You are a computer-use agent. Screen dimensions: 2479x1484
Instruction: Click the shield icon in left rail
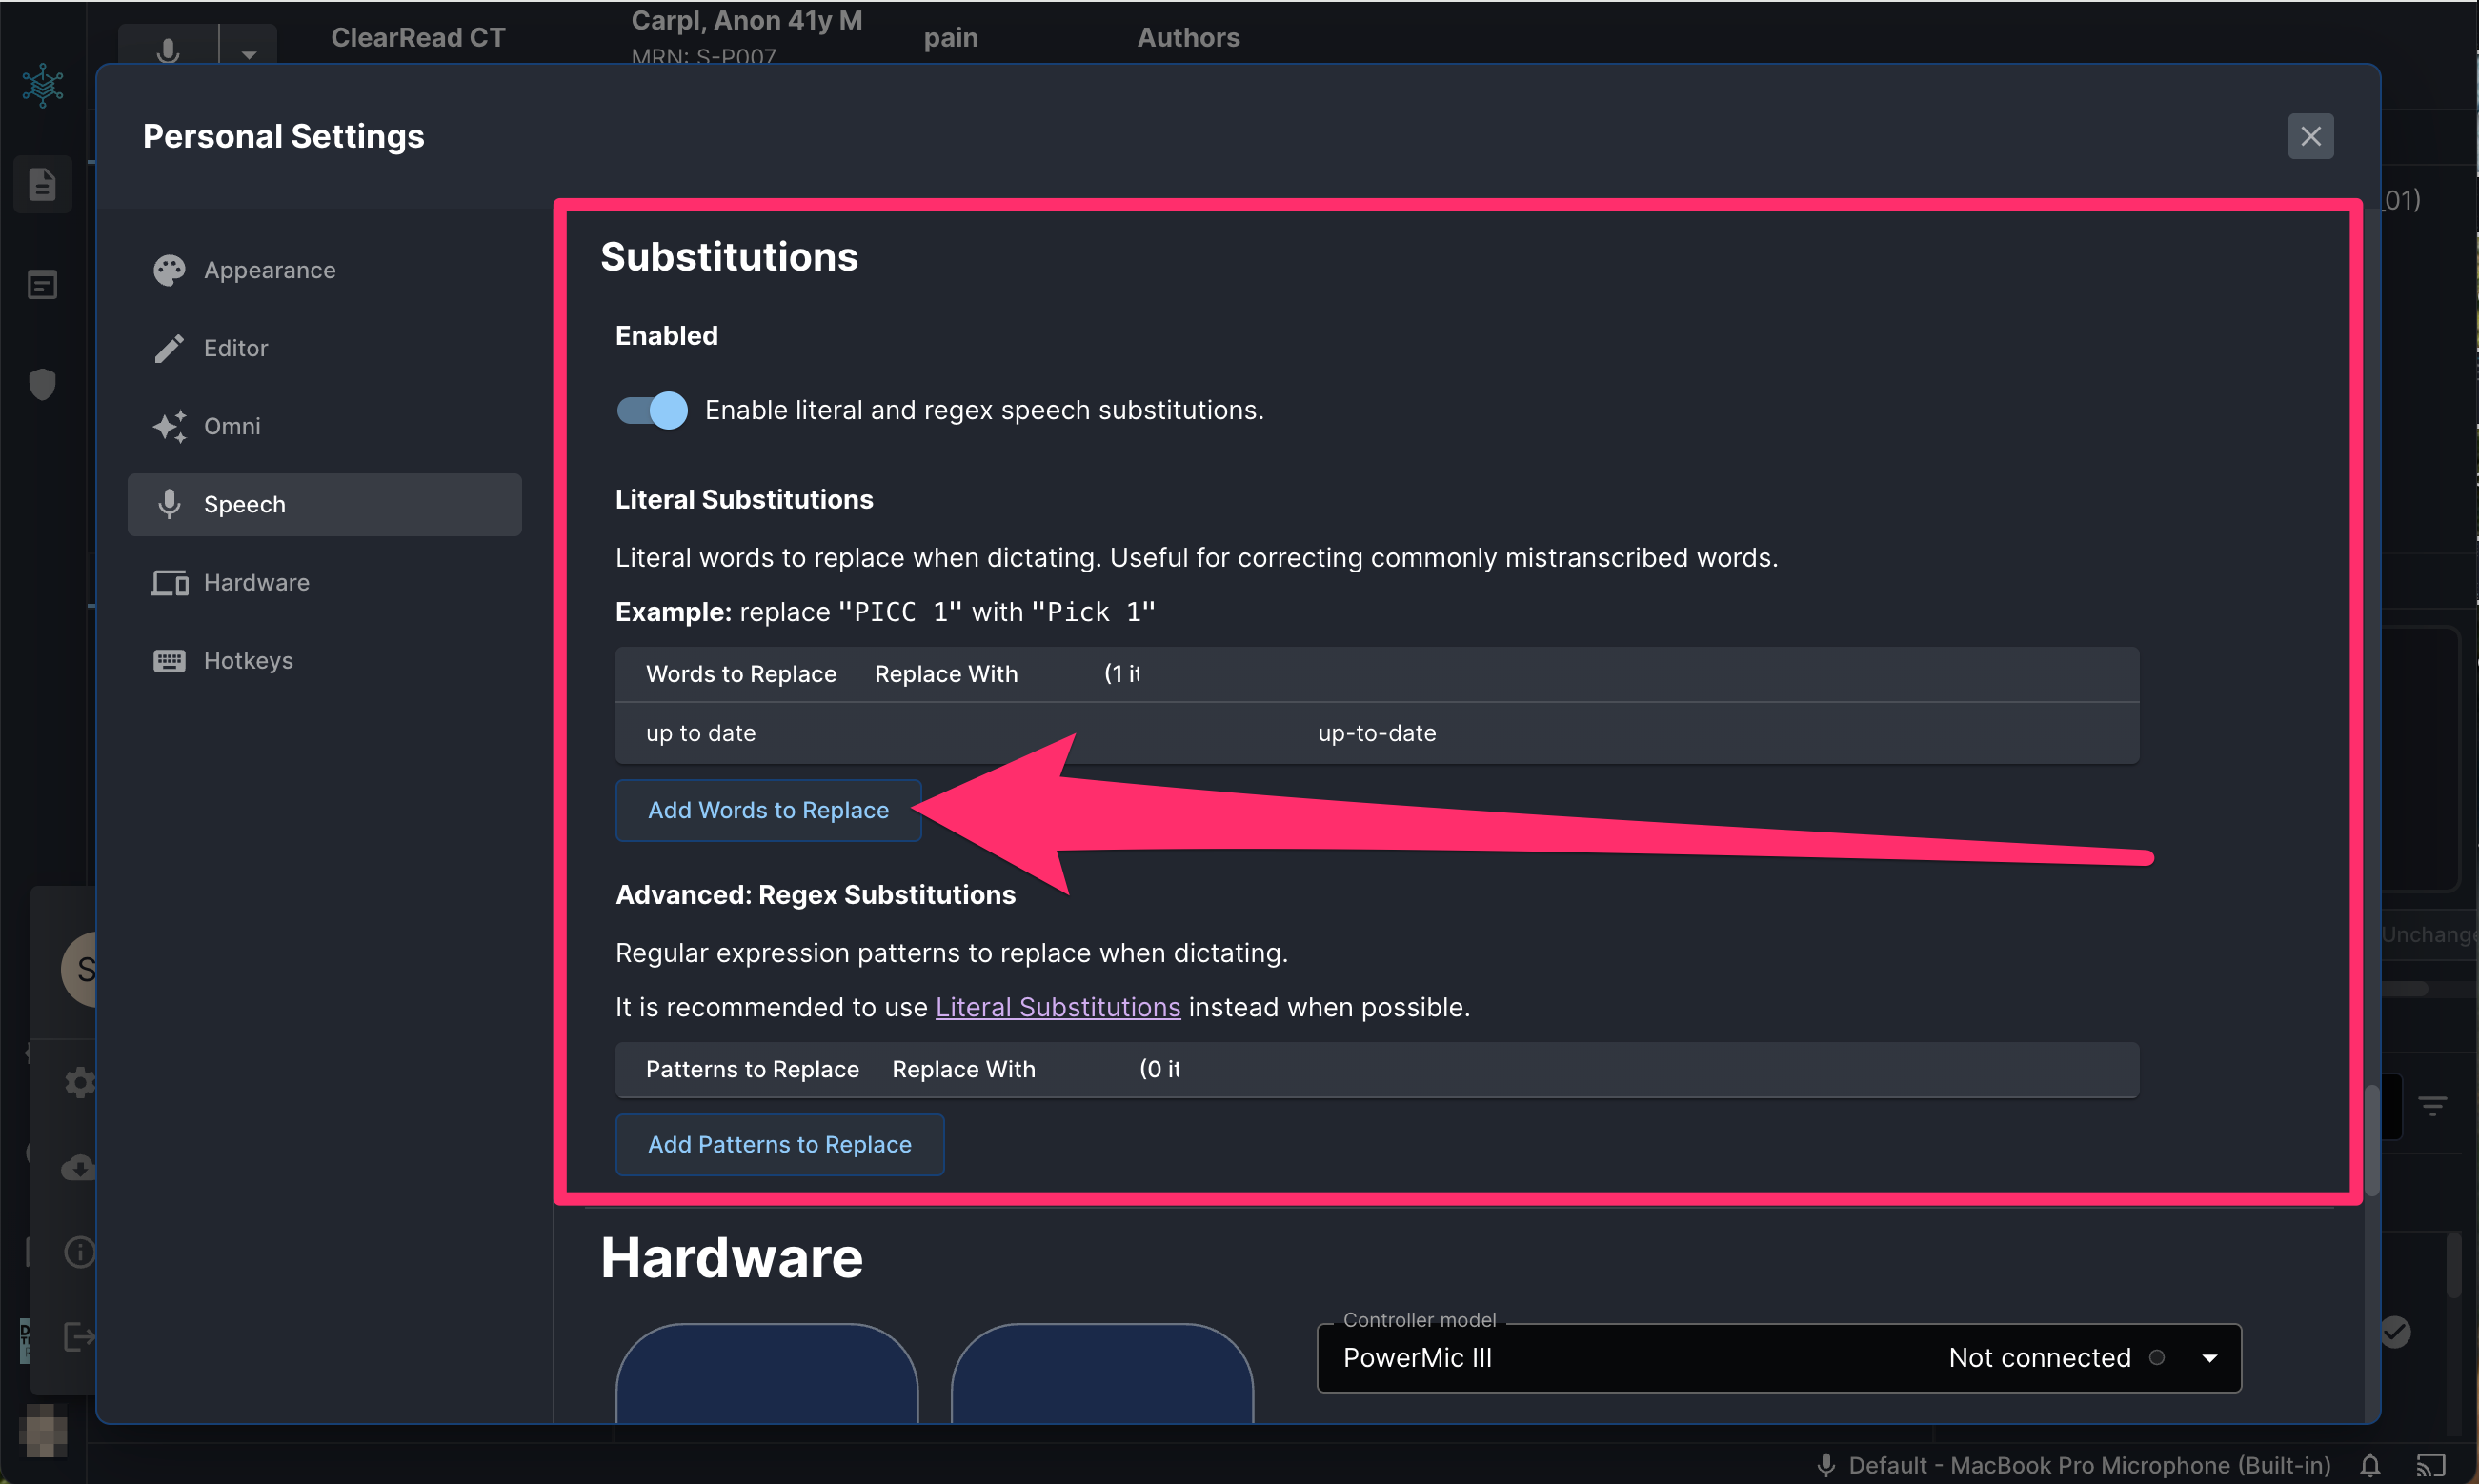(x=42, y=384)
